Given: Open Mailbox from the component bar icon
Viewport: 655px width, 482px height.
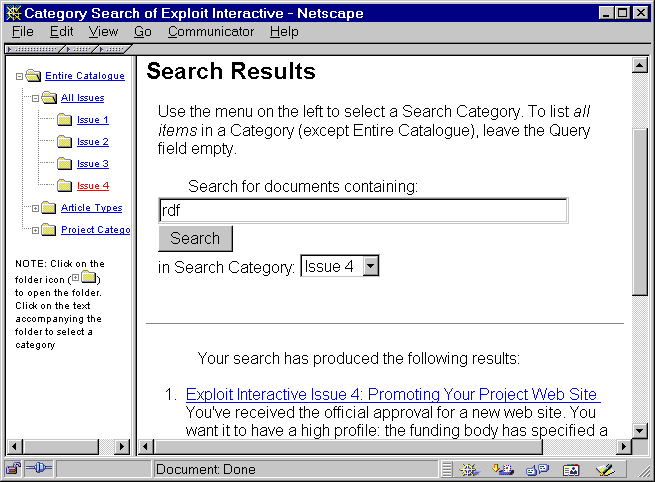Looking at the screenshot, I should click(x=503, y=470).
